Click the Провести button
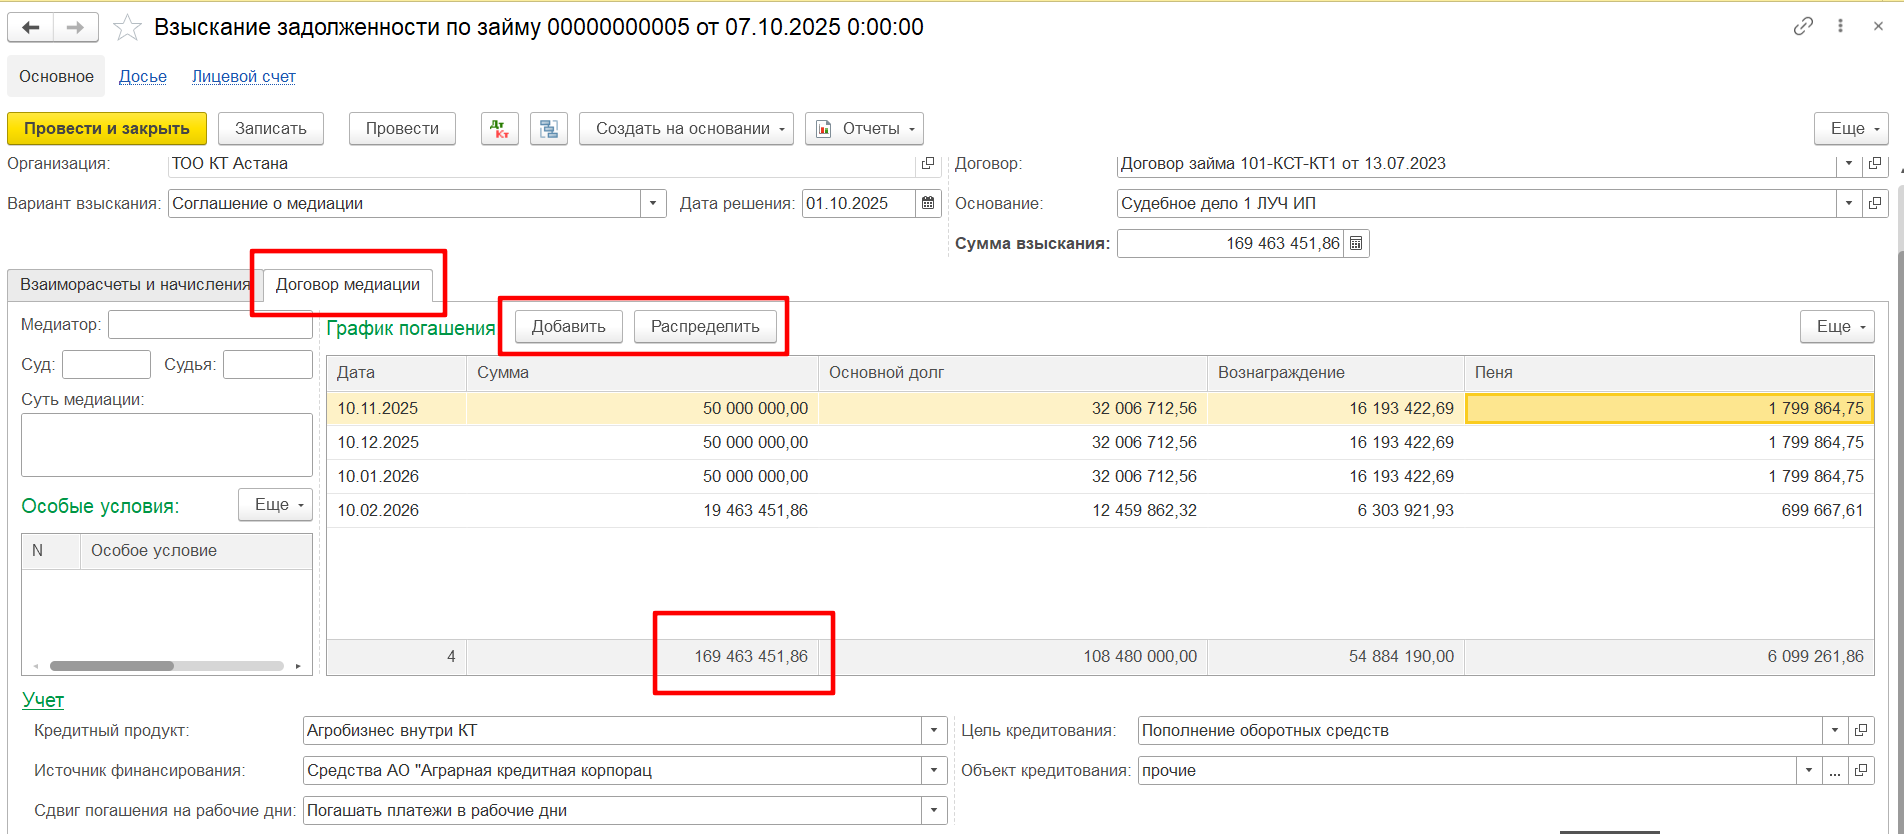The image size is (1904, 834). point(402,128)
